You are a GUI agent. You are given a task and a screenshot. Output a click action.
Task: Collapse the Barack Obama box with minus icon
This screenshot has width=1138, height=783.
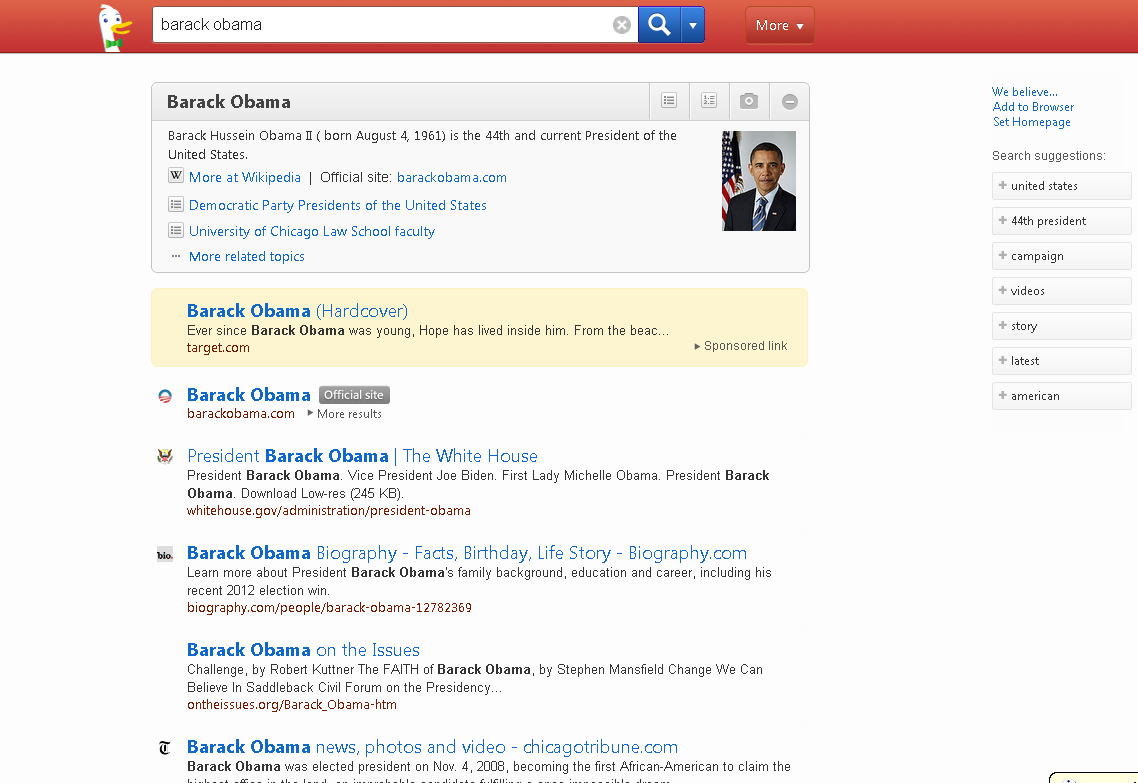tap(790, 102)
